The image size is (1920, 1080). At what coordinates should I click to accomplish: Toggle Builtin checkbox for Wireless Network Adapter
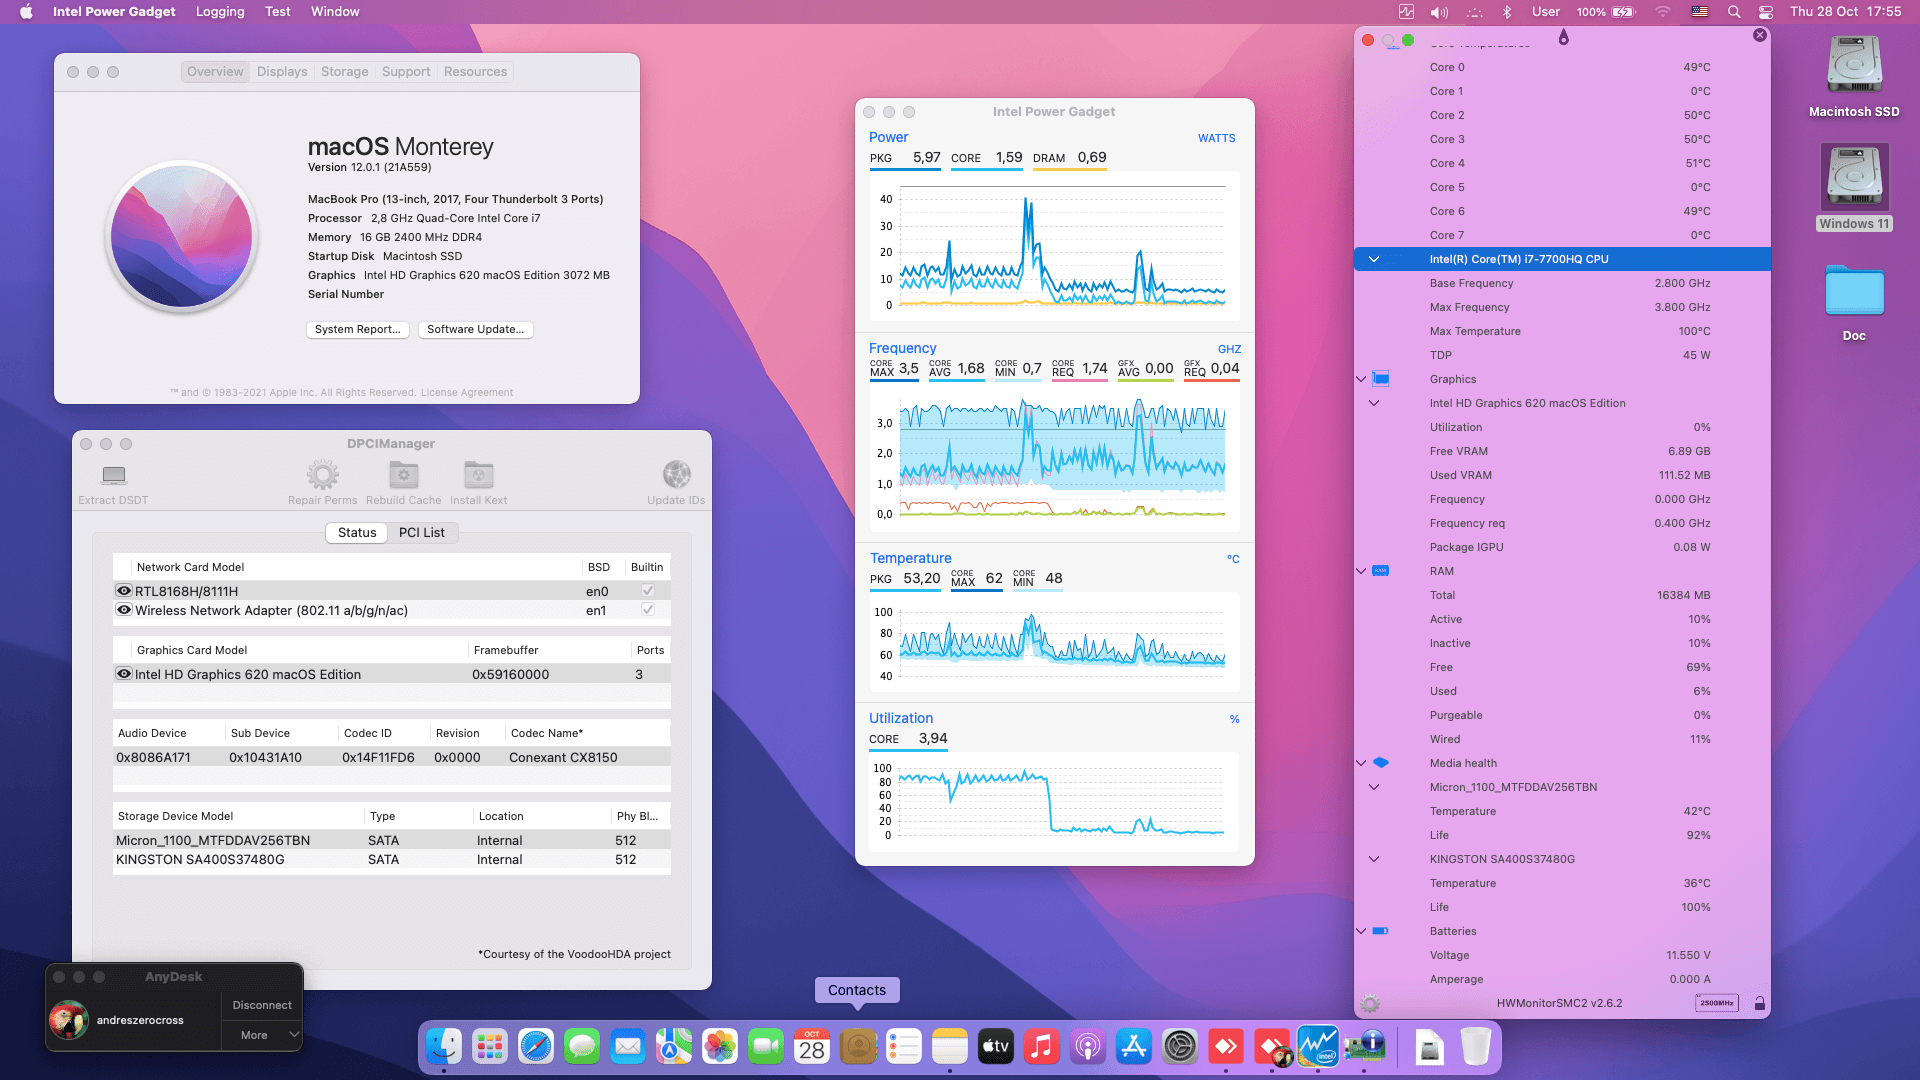648,610
